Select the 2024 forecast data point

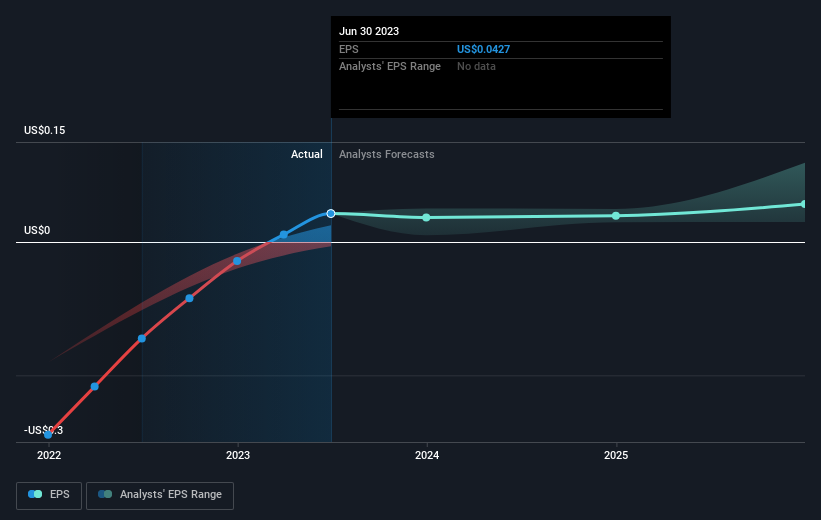pos(426,217)
